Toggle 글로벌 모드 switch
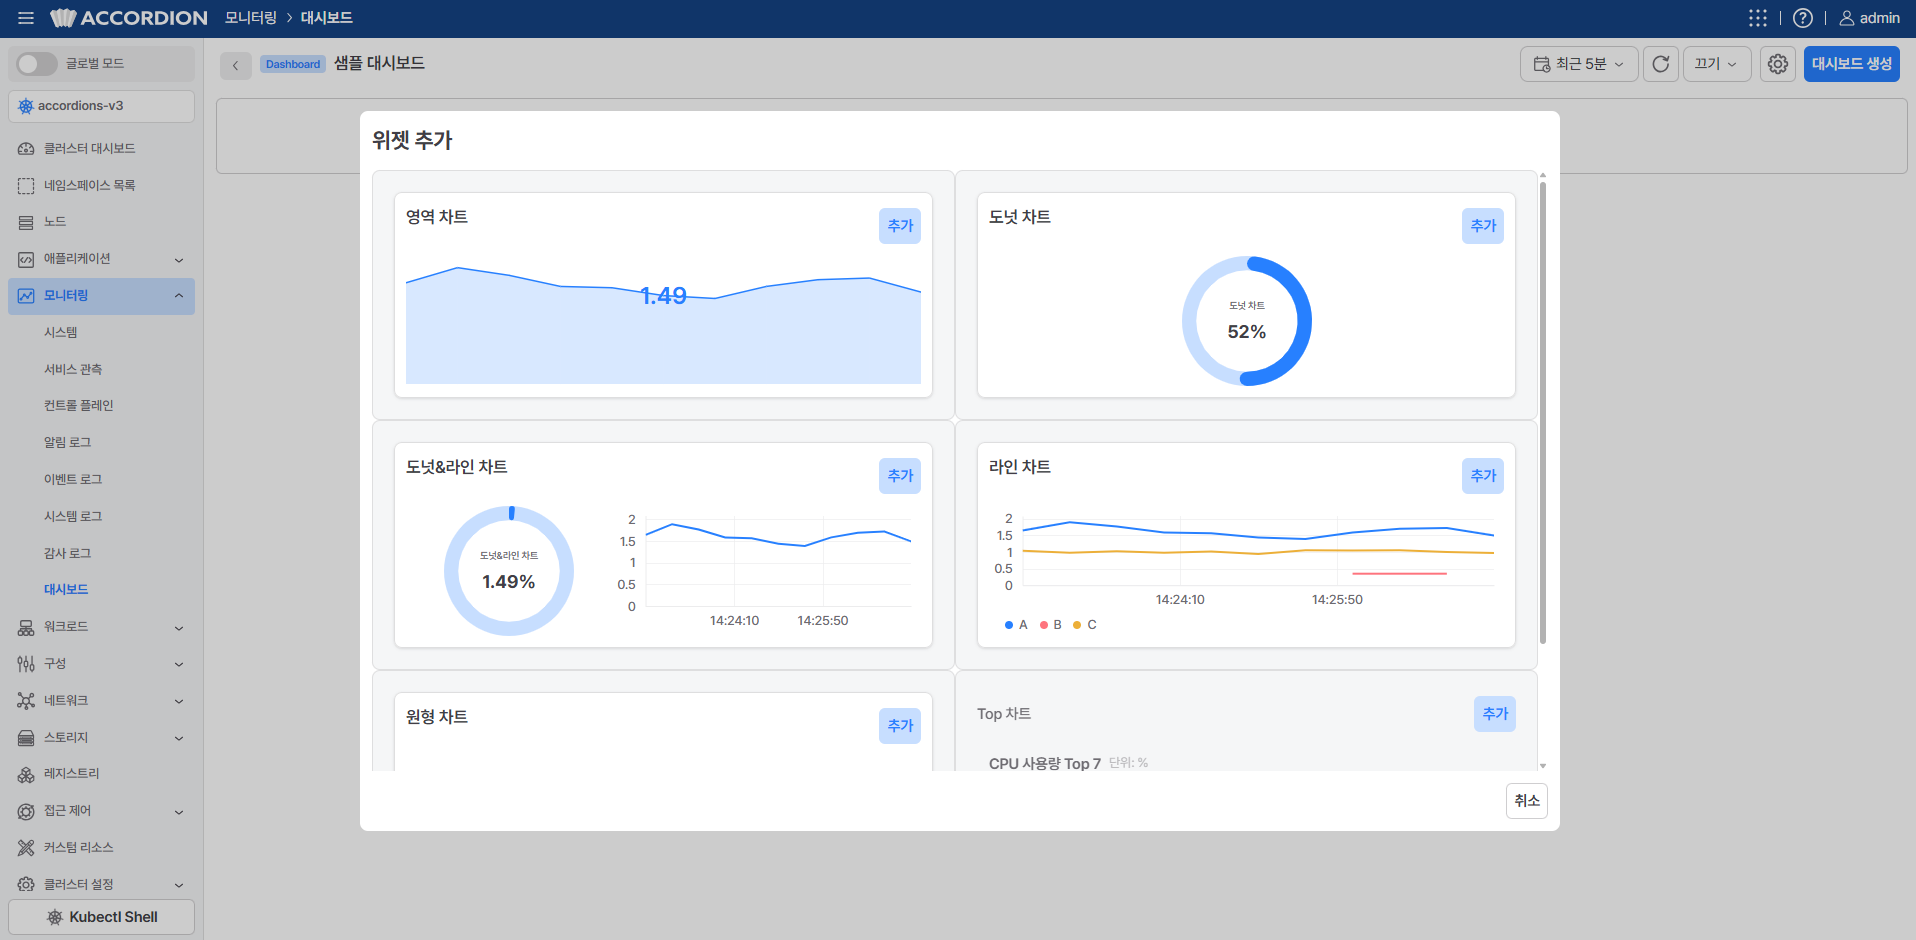1916x940 pixels. point(37,64)
